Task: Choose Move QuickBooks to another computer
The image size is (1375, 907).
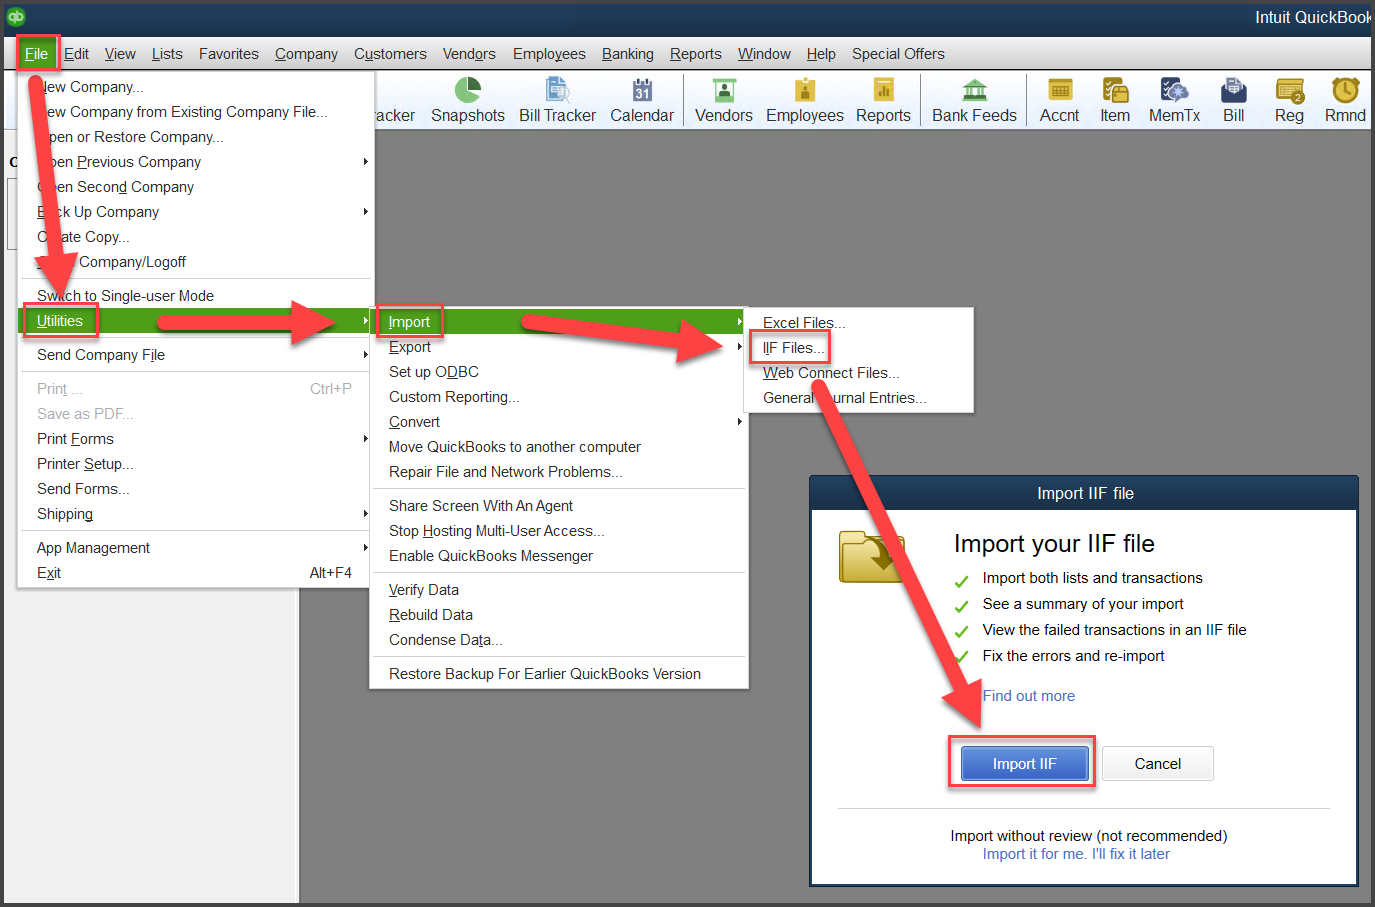Action: 560,447
